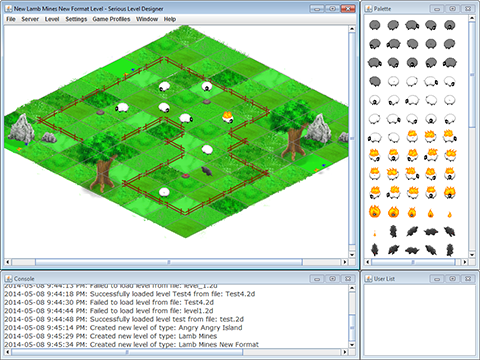The image size is (480, 360).
Task: Click the Palette's scroll-down arrow
Action: [x=472, y=255]
